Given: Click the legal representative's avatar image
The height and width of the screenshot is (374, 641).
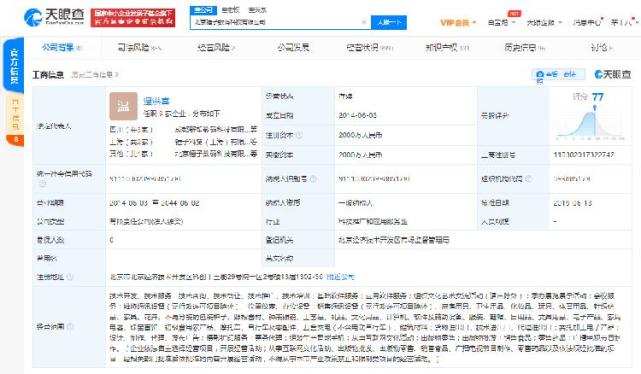Looking at the screenshot, I should coord(123,106).
